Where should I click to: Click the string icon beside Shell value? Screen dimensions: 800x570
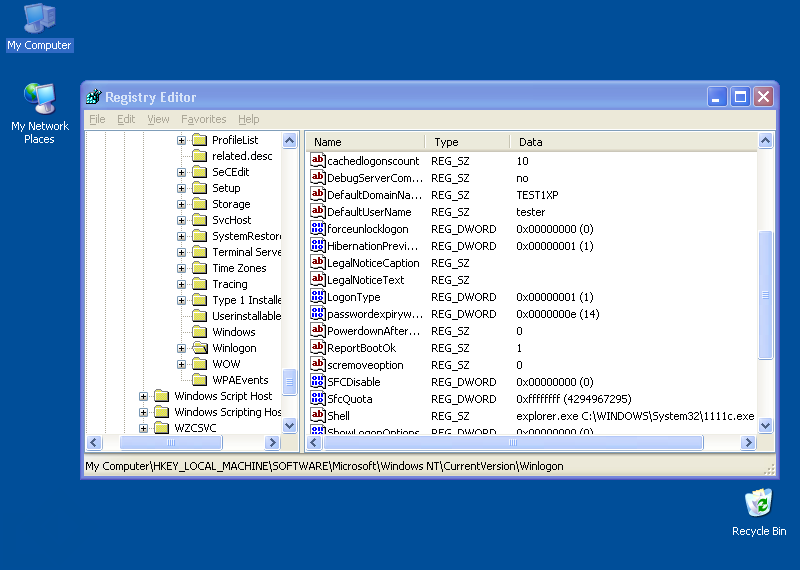317,415
